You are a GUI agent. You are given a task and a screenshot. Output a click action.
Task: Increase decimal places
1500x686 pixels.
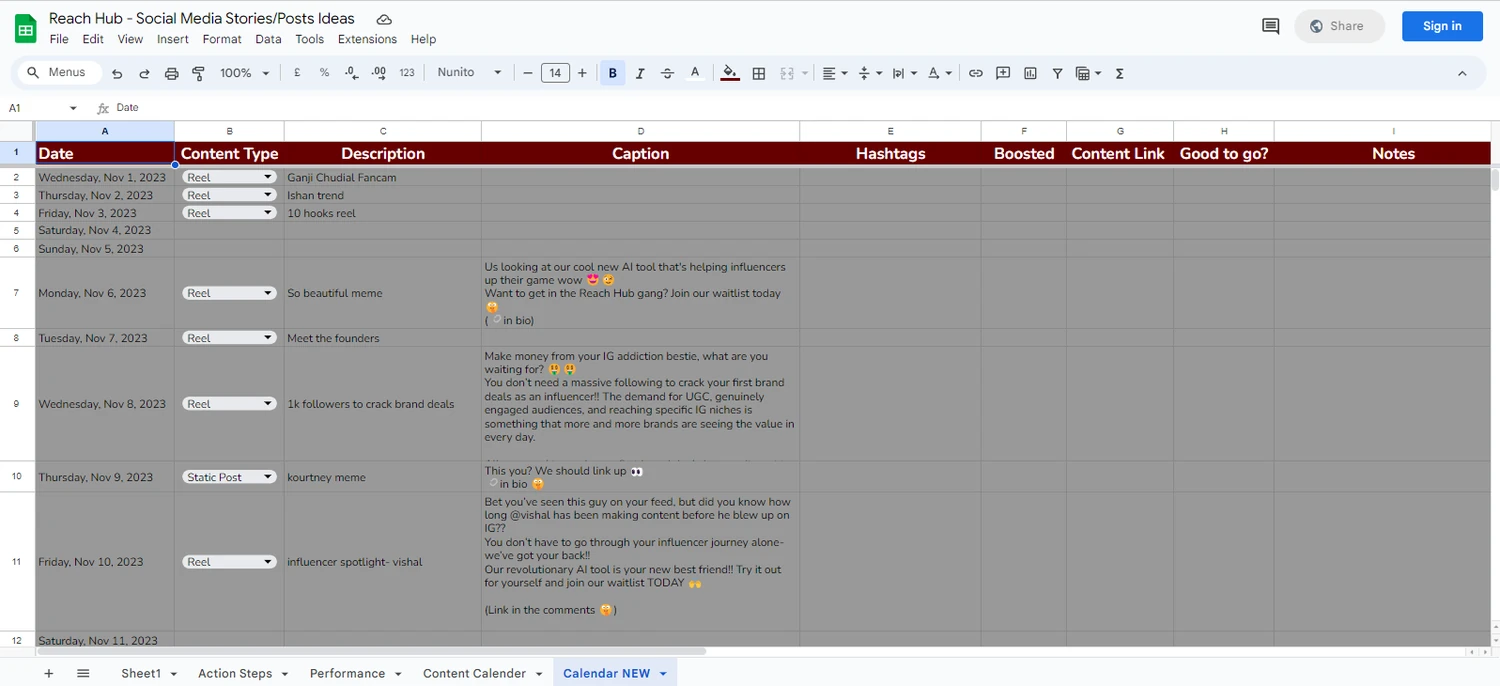tap(378, 73)
